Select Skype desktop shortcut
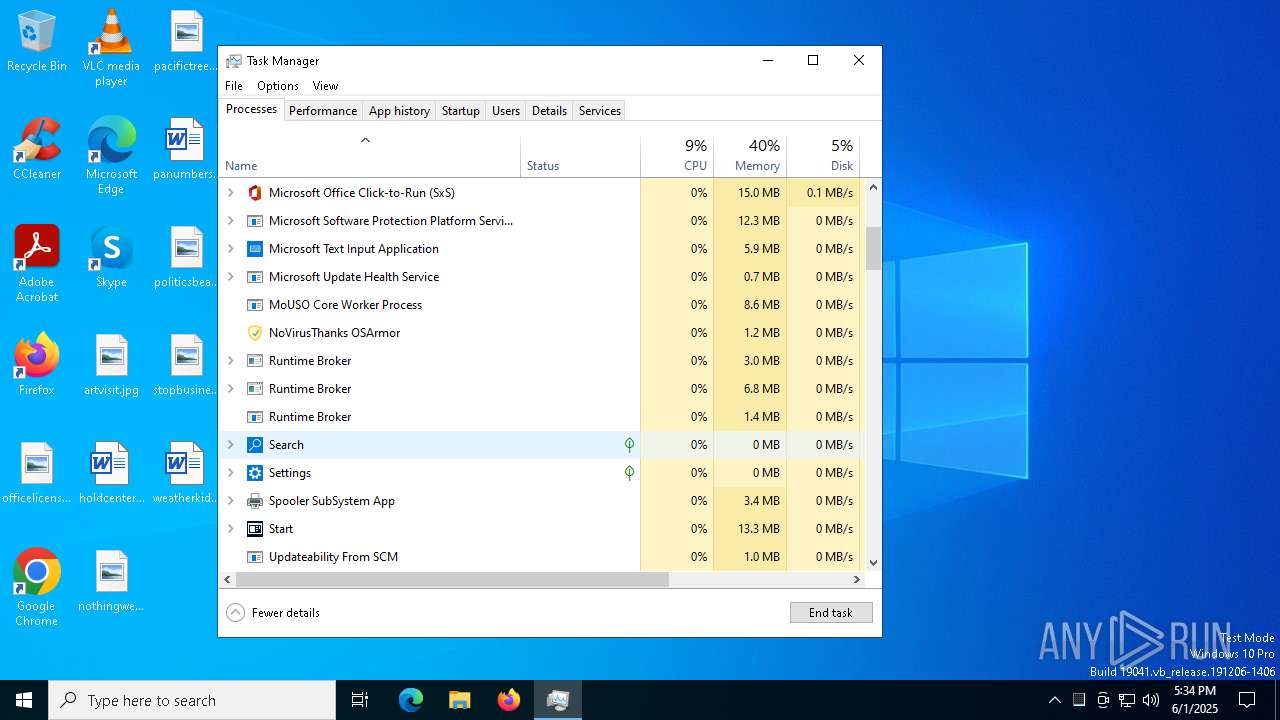Image resolution: width=1280 pixels, height=720 pixels. click(x=111, y=256)
